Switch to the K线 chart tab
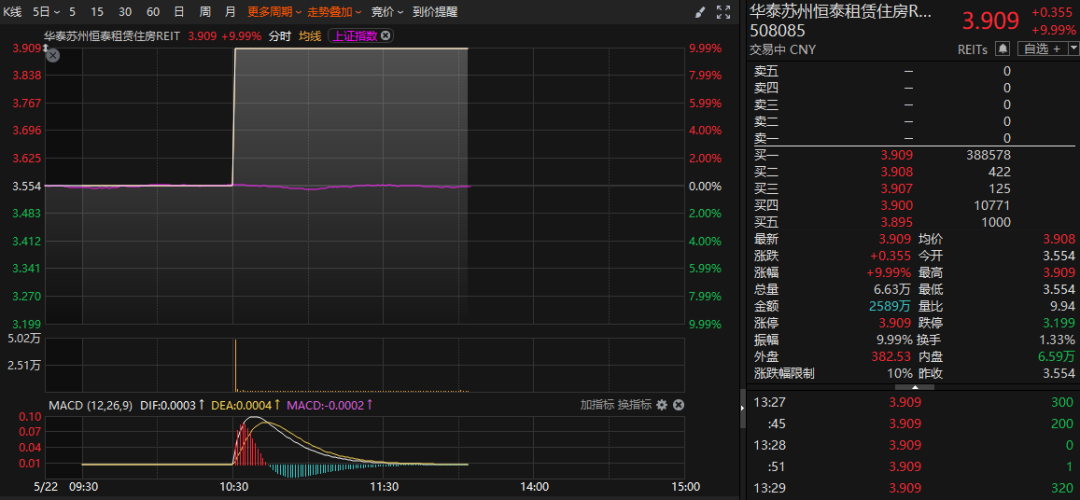The image size is (1080, 500). 13,12
